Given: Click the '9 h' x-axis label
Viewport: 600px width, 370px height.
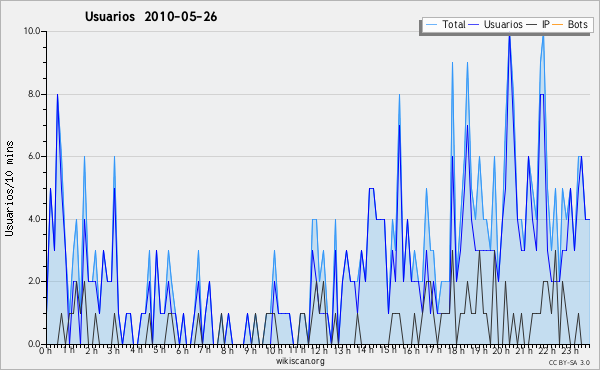Looking at the screenshot, I should [250, 350].
